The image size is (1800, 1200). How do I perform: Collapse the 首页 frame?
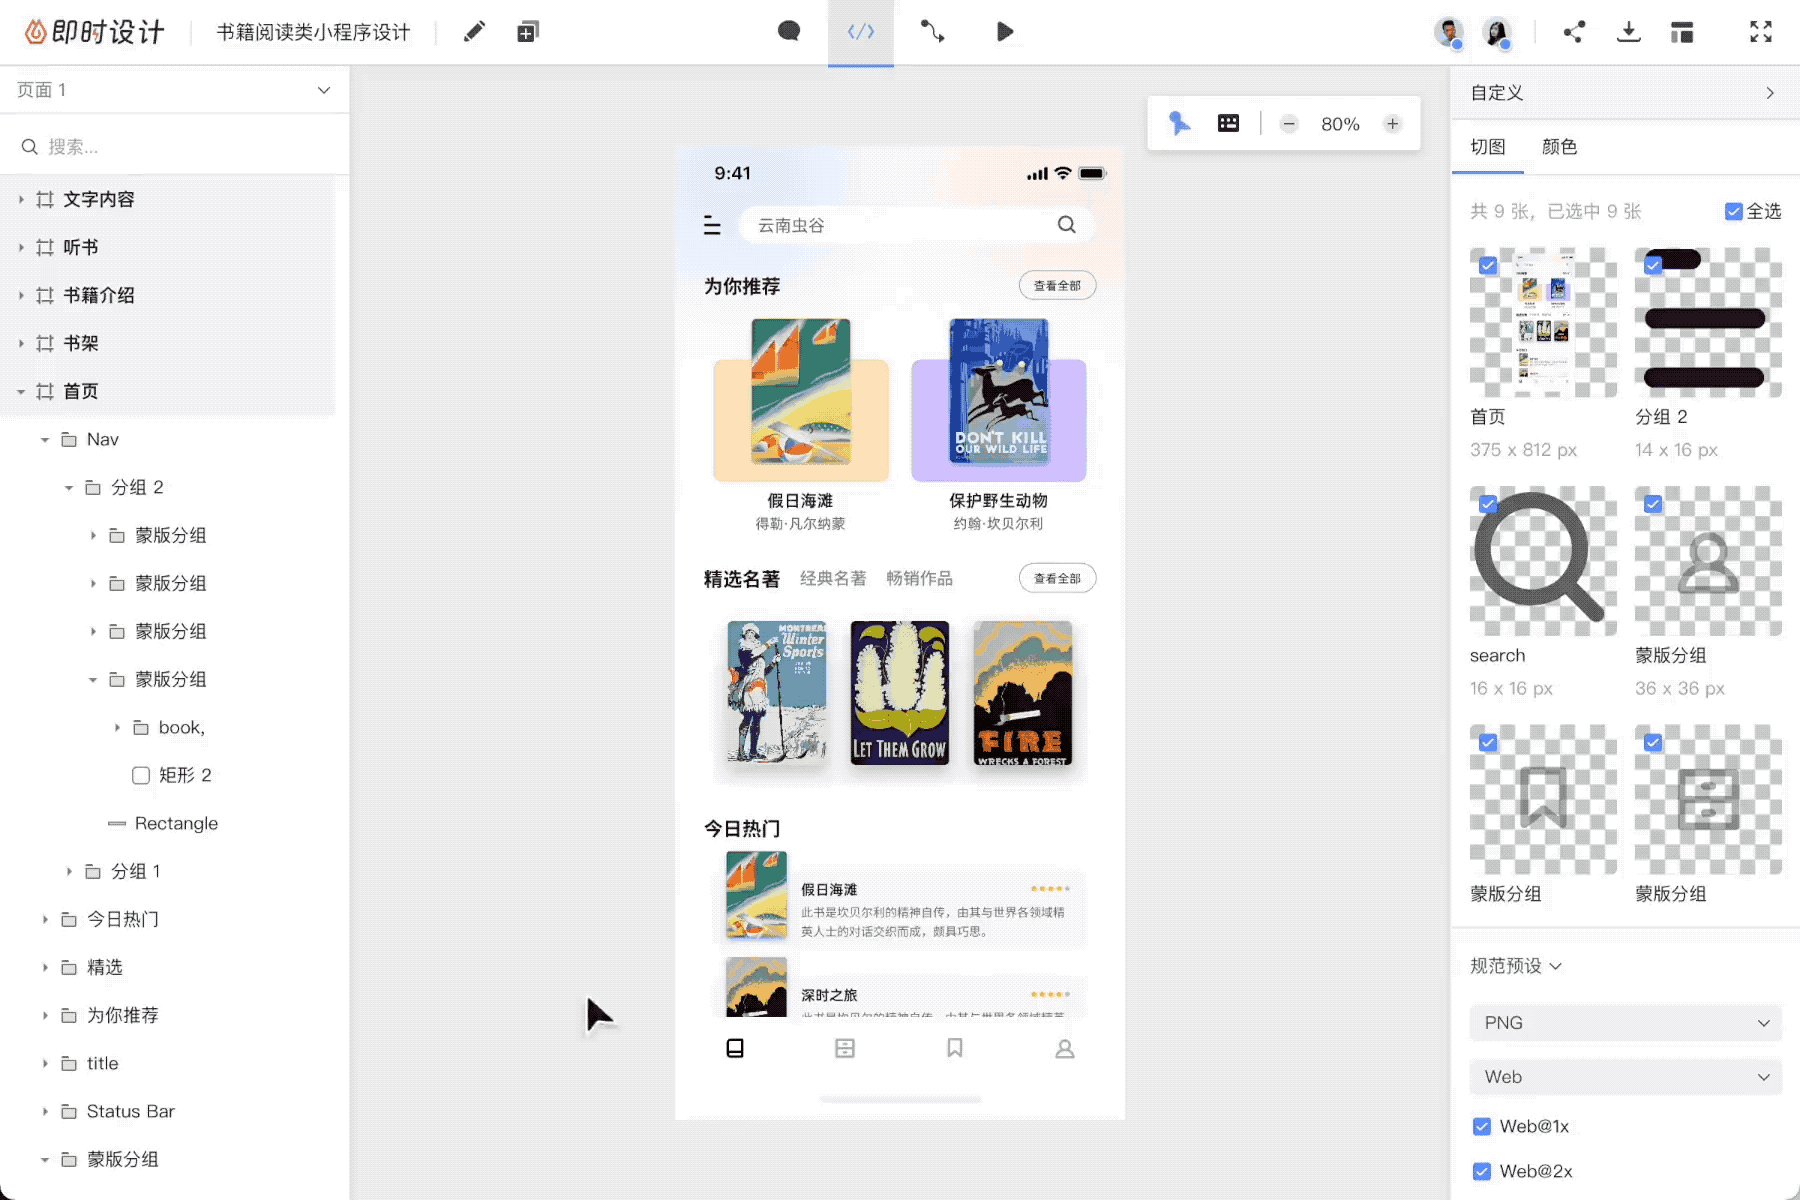point(21,391)
